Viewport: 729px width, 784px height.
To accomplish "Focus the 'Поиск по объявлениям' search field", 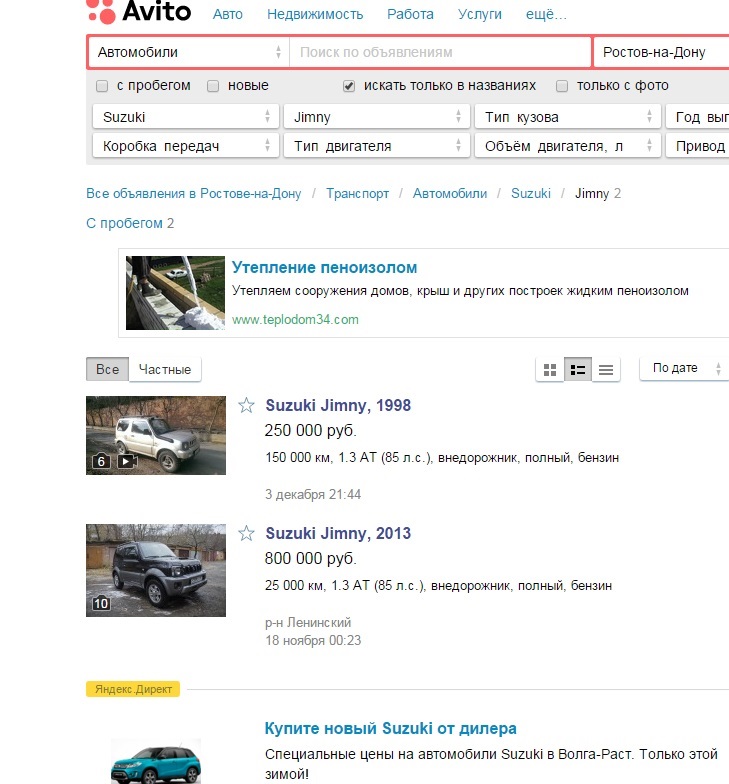I will click(x=440, y=52).
